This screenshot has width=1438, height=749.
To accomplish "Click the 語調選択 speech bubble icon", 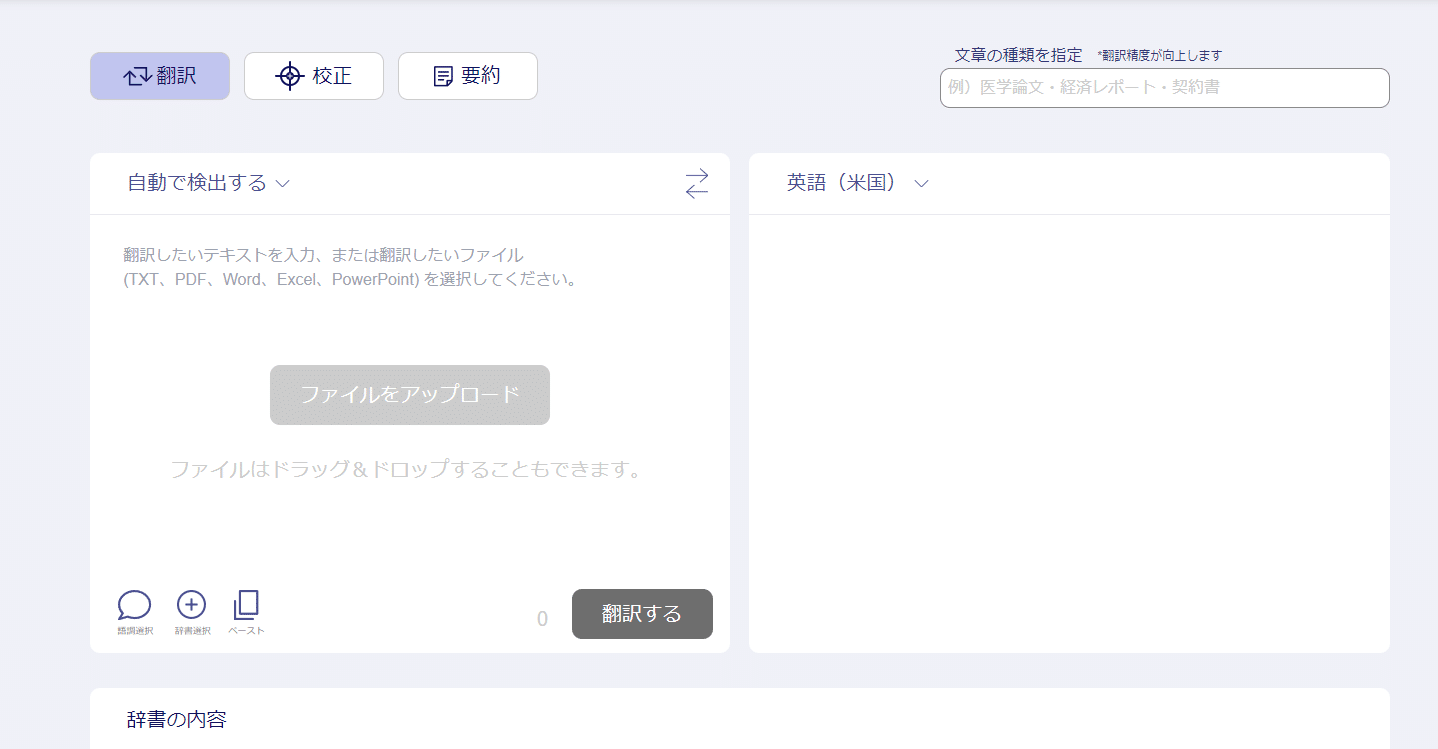I will point(134,606).
